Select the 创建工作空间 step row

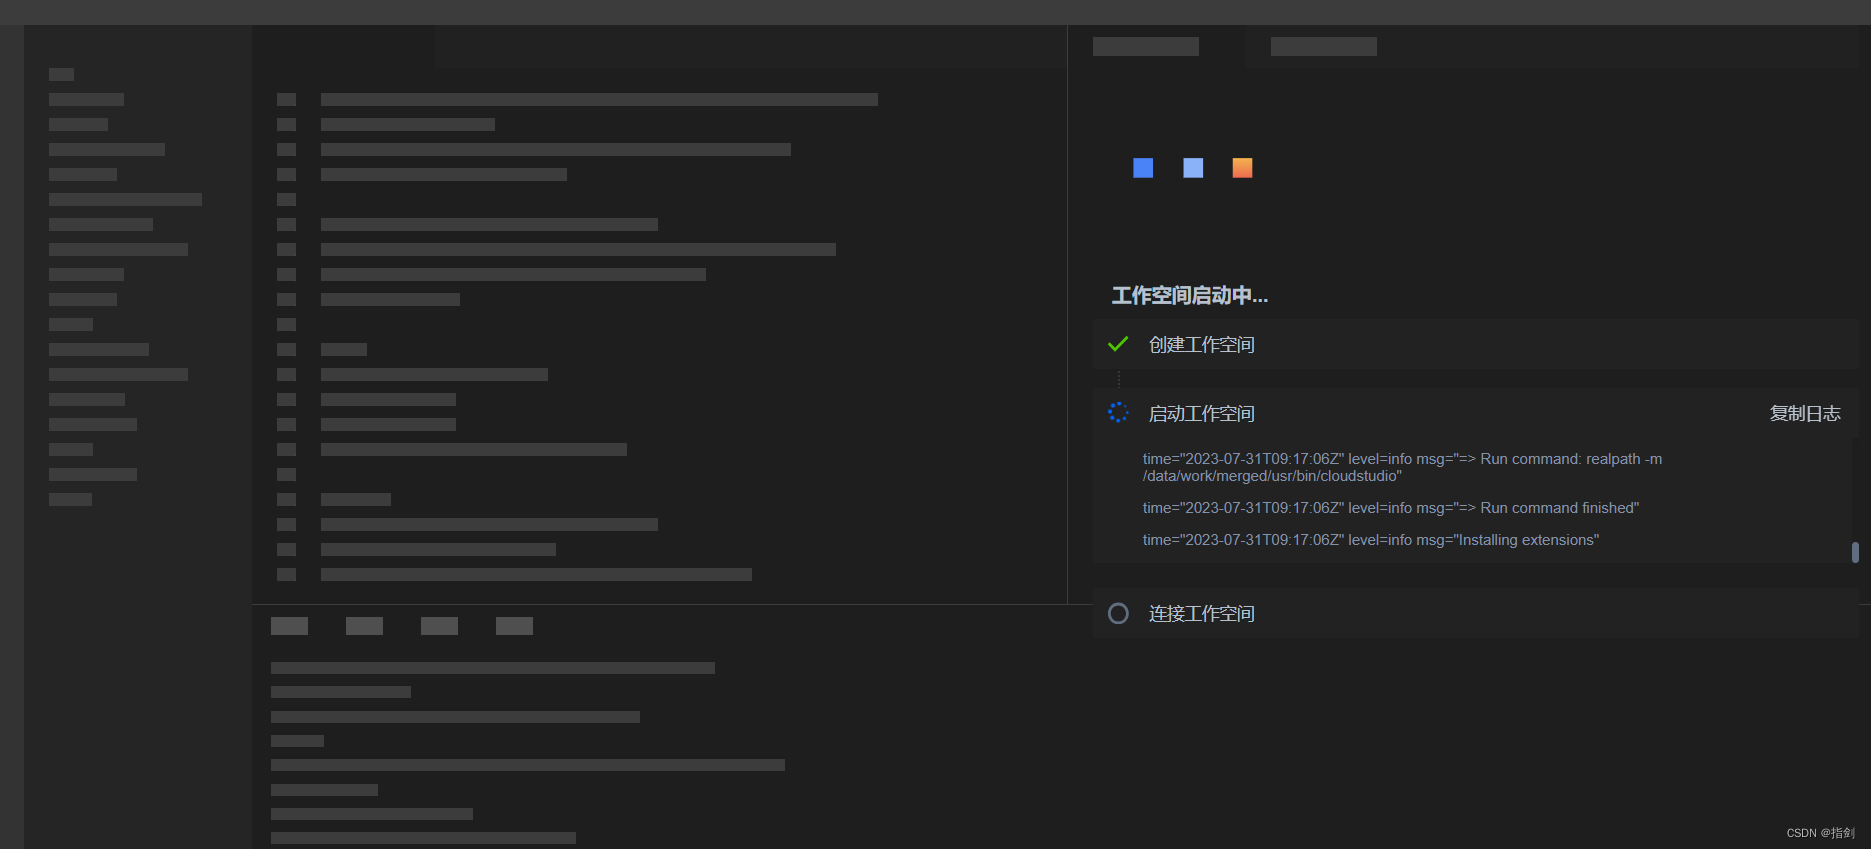pos(1475,344)
